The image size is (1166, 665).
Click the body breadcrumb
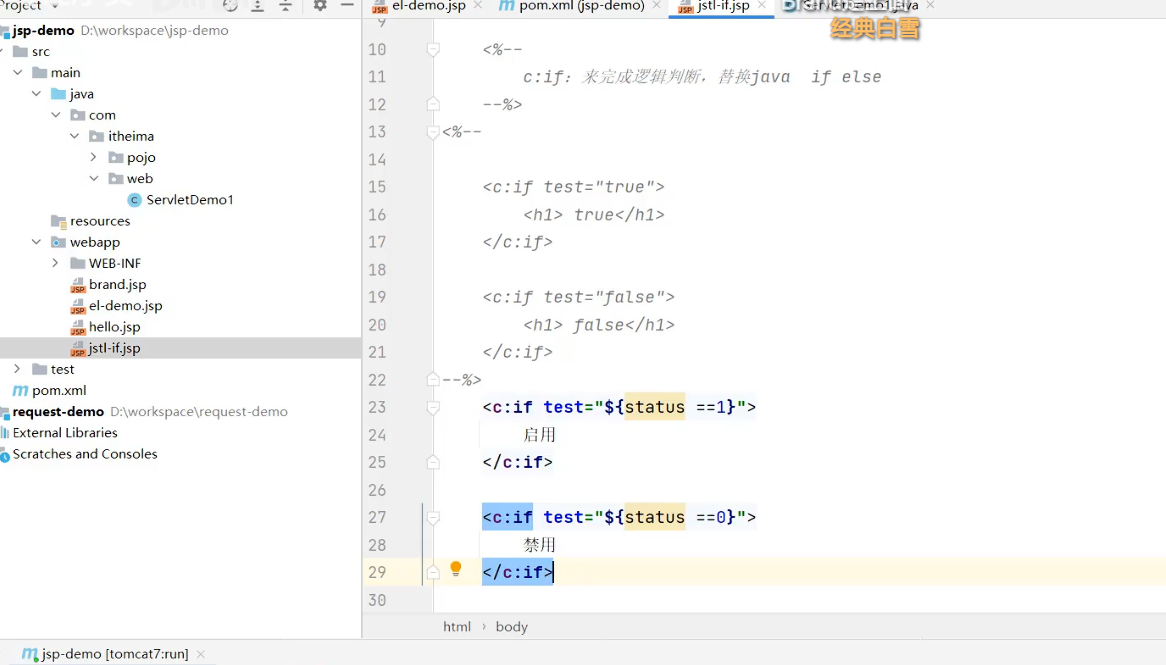coord(512,626)
